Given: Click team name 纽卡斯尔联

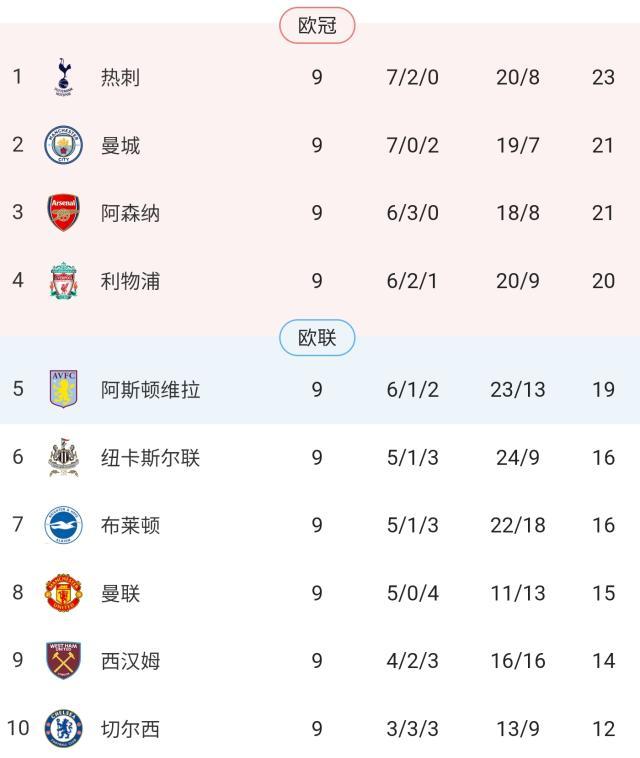Looking at the screenshot, I should 150,457.
